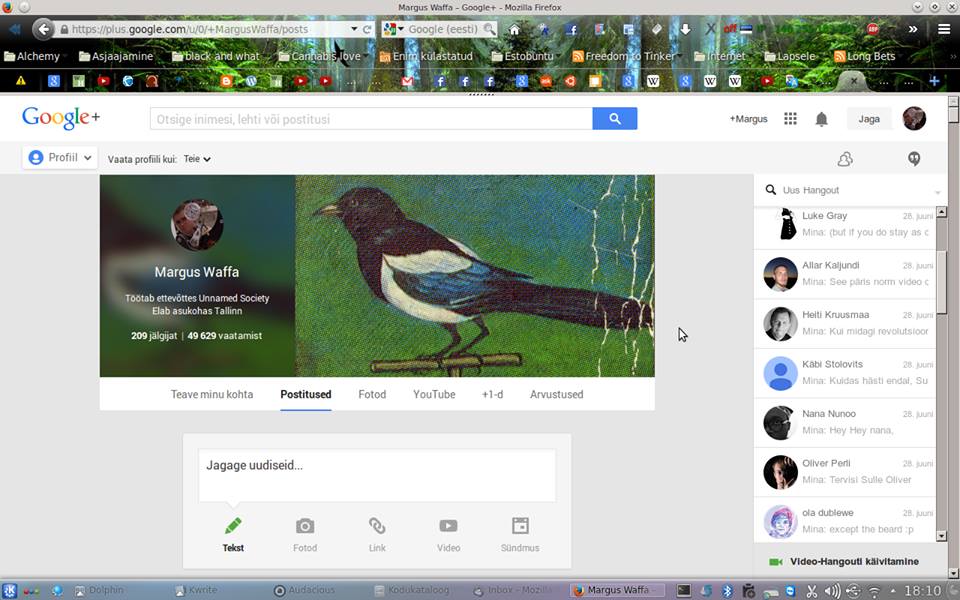
Task: Switch to the Blogger browser tab
Action: pos(227,81)
